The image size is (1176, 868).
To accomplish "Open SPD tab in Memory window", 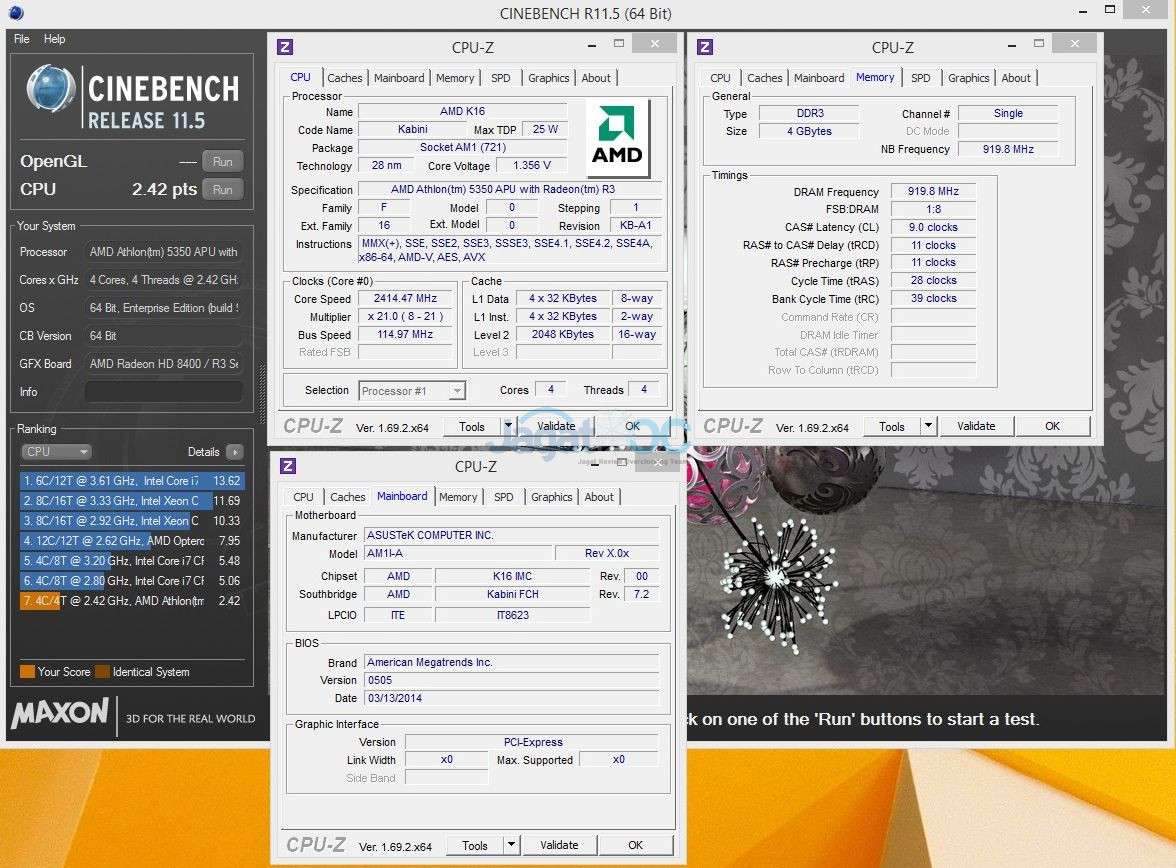I will click(x=920, y=78).
